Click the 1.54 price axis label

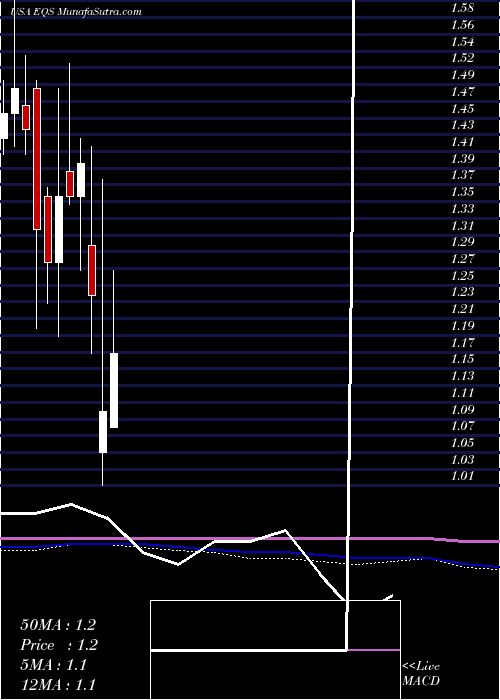click(462, 42)
